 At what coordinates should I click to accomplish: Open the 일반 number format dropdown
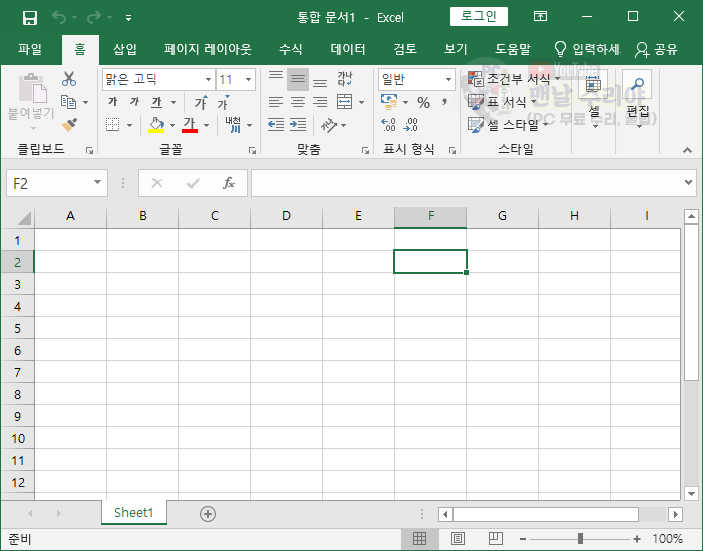(448, 79)
